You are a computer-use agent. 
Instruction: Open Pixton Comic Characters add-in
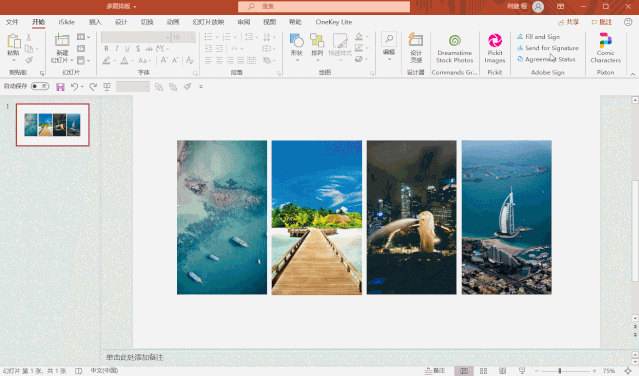click(606, 48)
